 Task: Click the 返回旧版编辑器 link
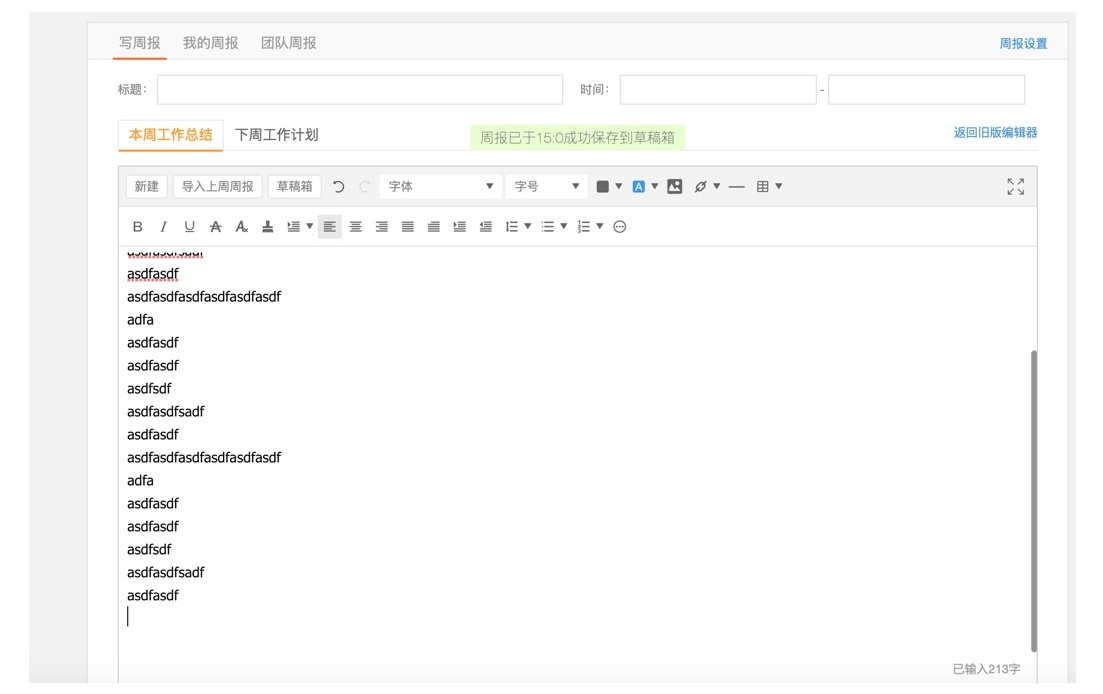pos(995,132)
